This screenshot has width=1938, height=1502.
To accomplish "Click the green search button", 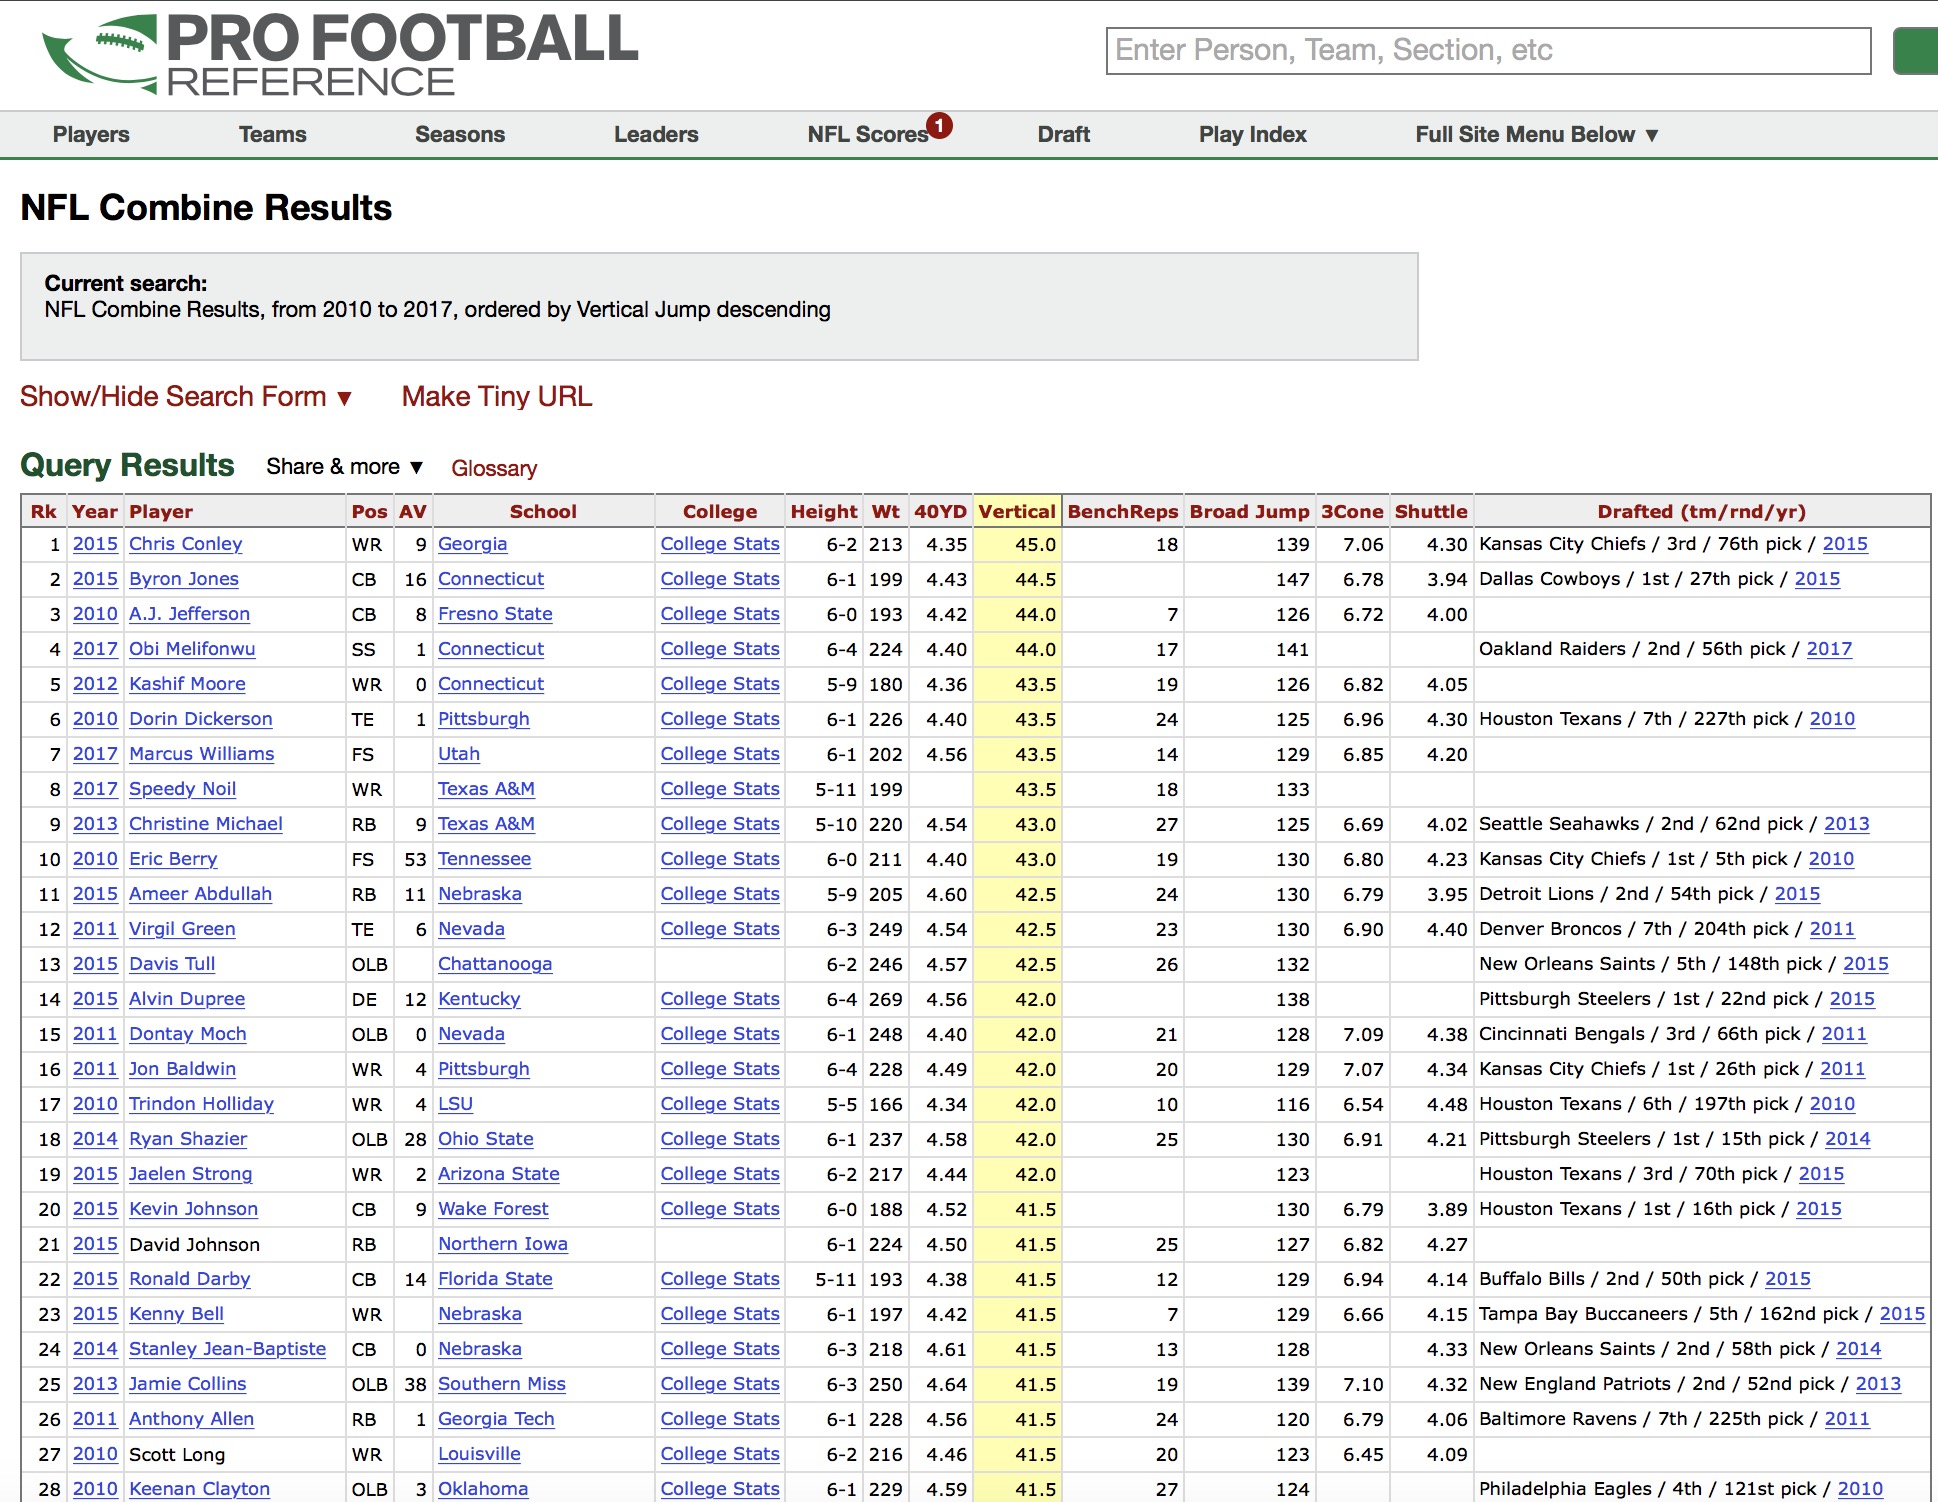I will (x=1916, y=51).
